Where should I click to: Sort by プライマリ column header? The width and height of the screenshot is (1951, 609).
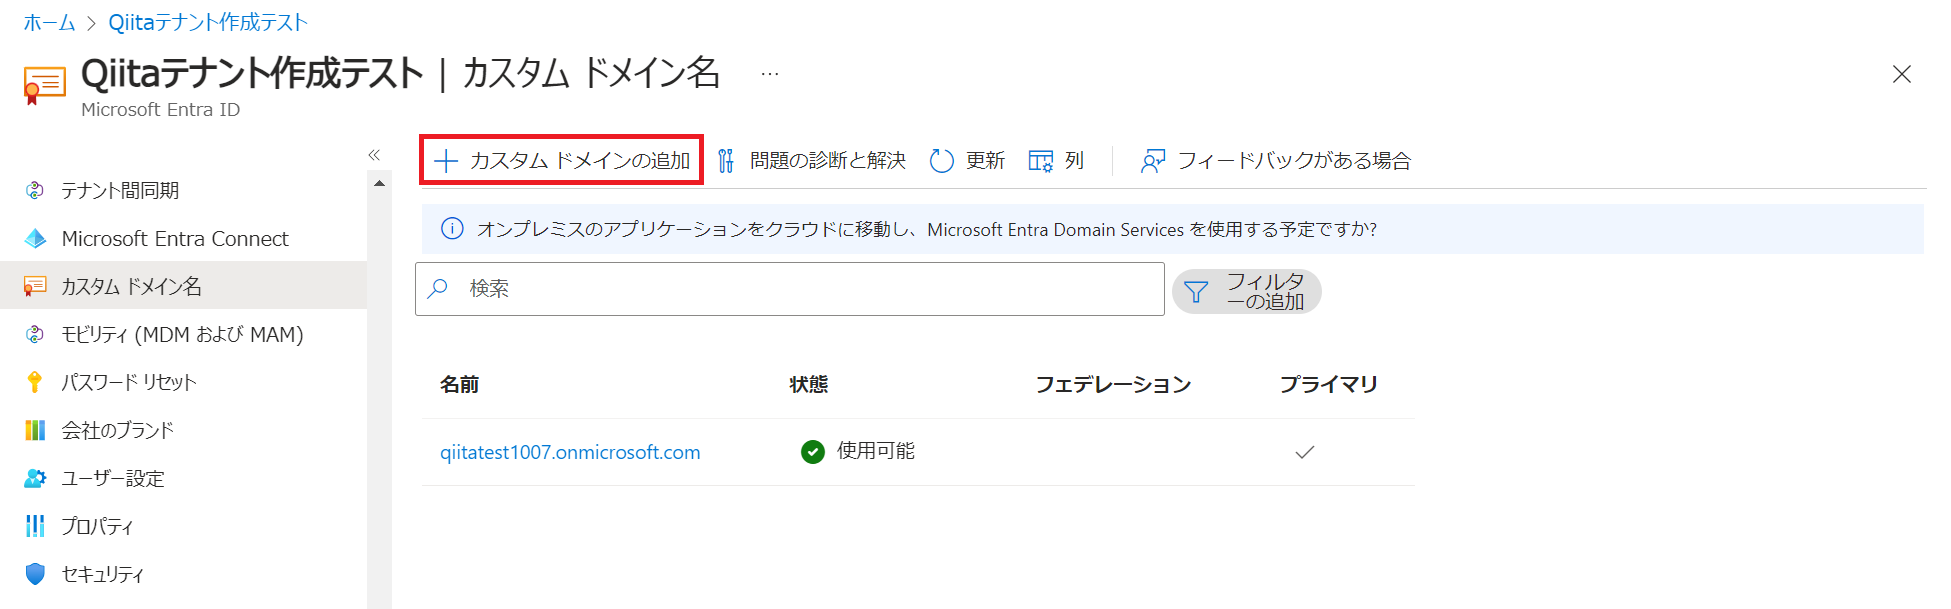point(1329,384)
